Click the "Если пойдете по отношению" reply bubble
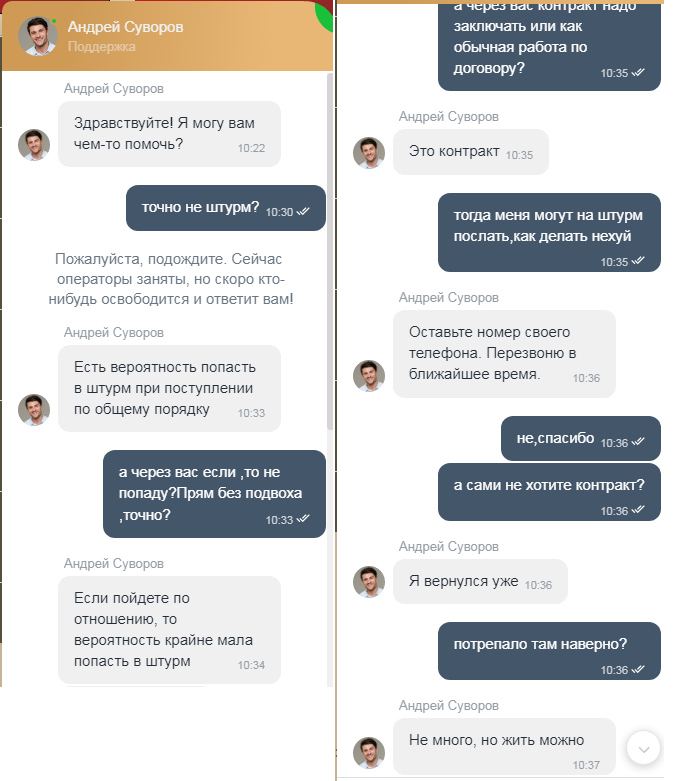The image size is (675, 781). coord(168,629)
